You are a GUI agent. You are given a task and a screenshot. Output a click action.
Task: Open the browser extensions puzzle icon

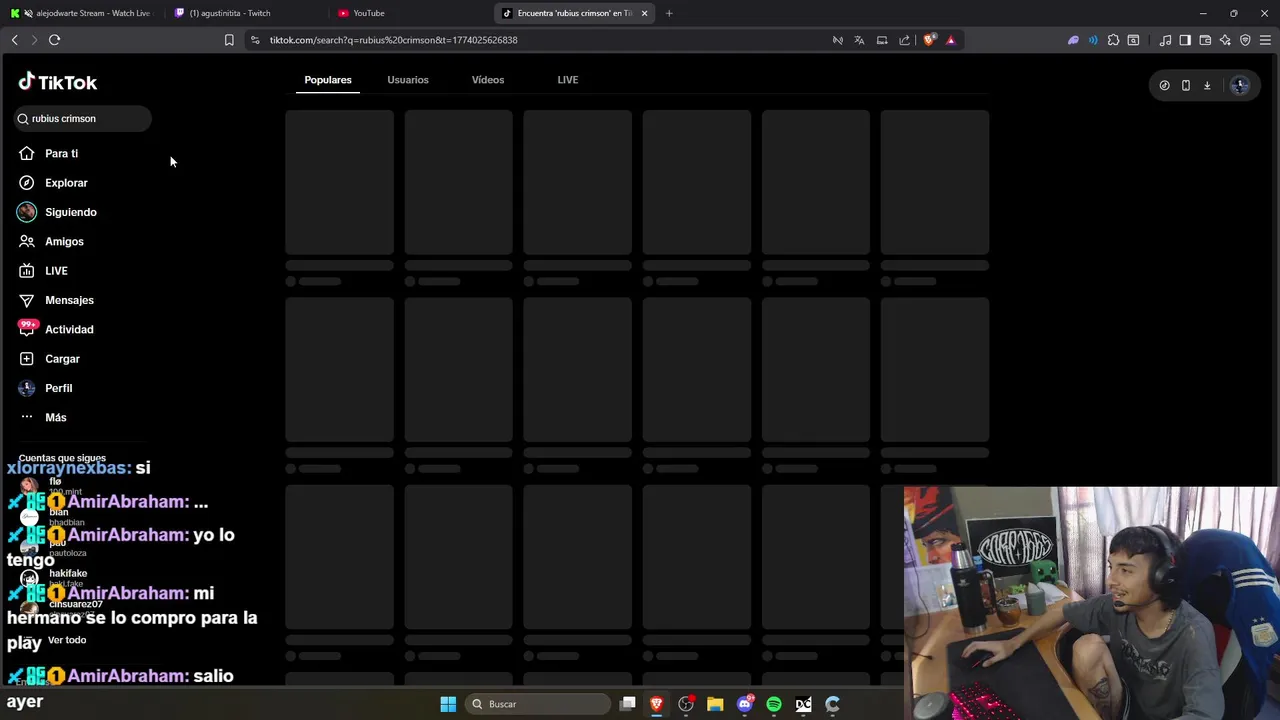[1113, 40]
